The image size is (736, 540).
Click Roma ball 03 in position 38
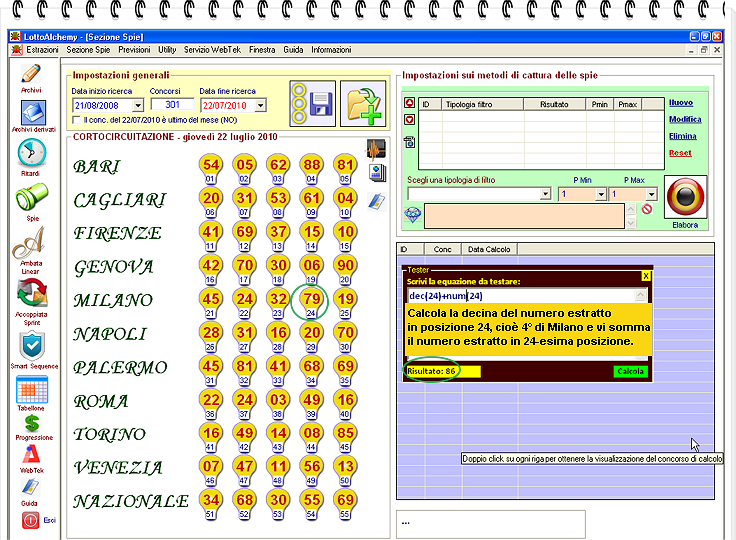coord(278,401)
